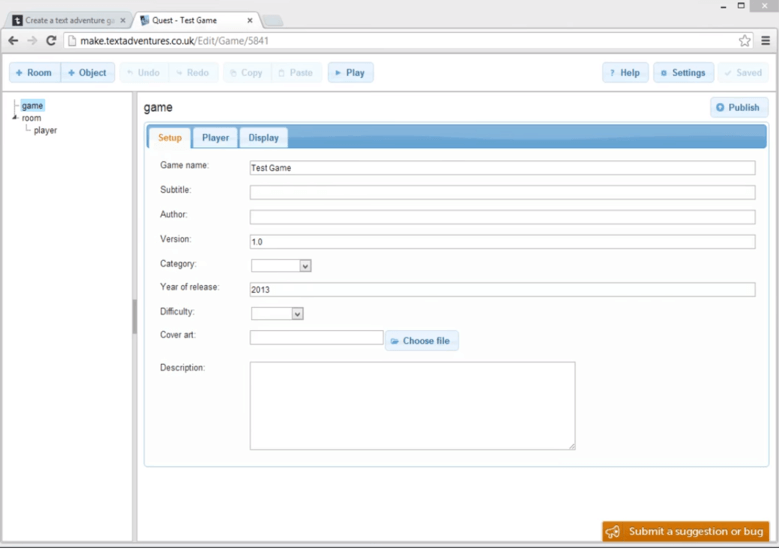Screen dimensions: 779x550
Task: Switch to the Display tab
Action: pyautogui.click(x=264, y=138)
